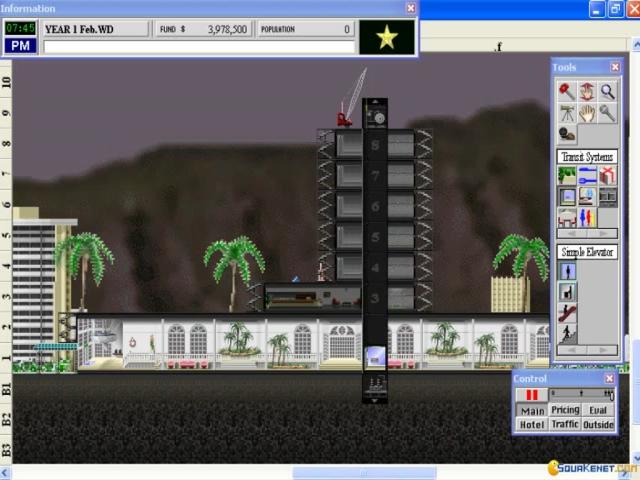Click the room on floor 3 left of the elevator

click(x=313, y=297)
